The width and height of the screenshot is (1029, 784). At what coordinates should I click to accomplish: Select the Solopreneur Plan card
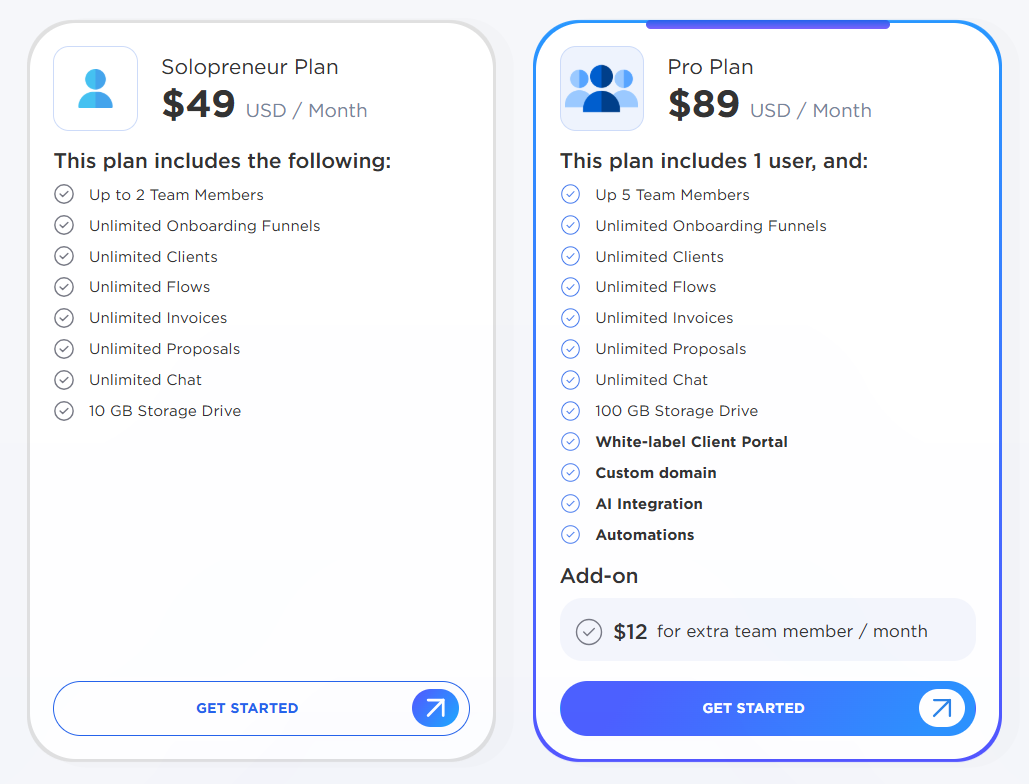[x=261, y=390]
